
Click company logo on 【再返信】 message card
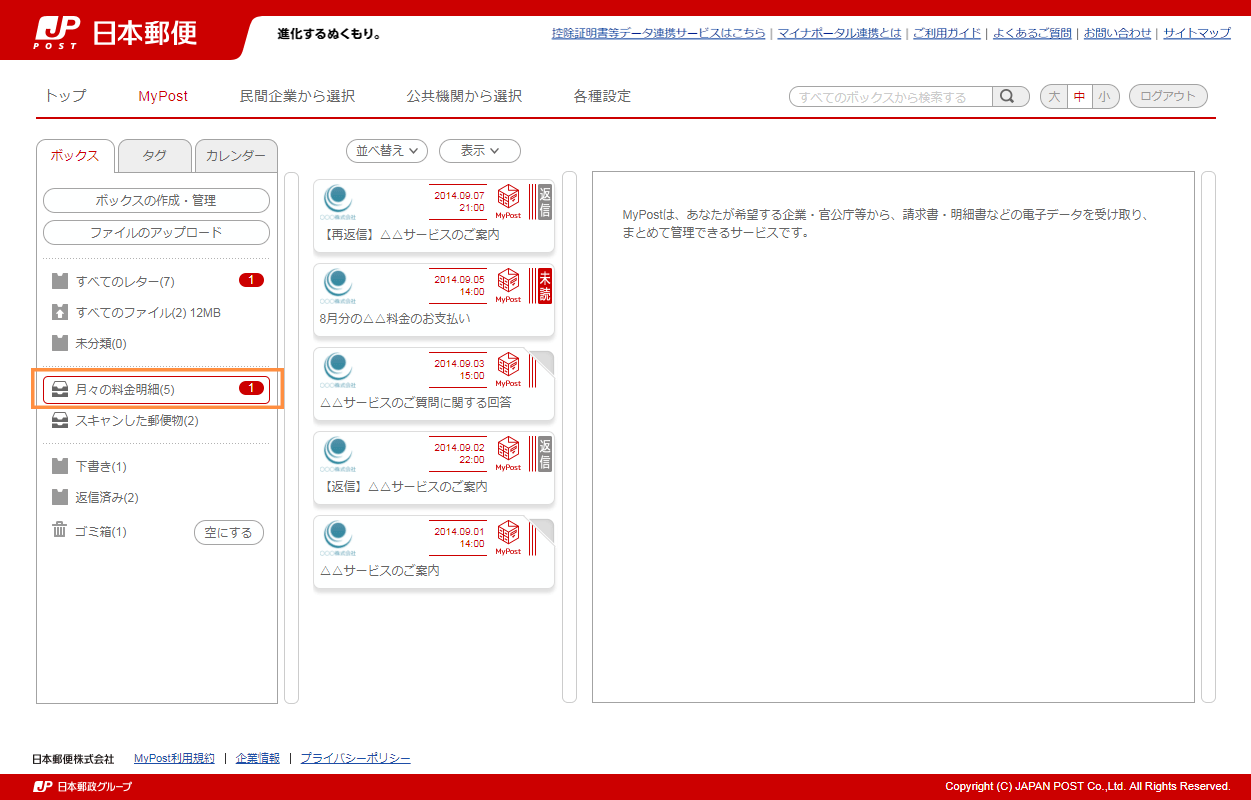[338, 202]
